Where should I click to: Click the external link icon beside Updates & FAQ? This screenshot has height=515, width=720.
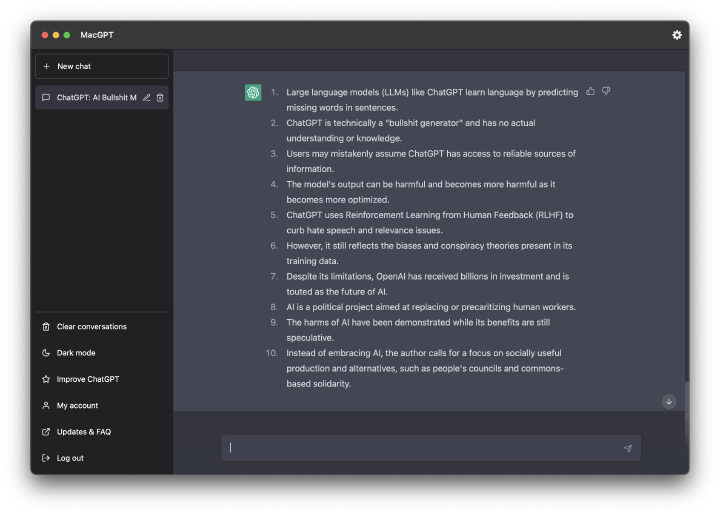46,431
